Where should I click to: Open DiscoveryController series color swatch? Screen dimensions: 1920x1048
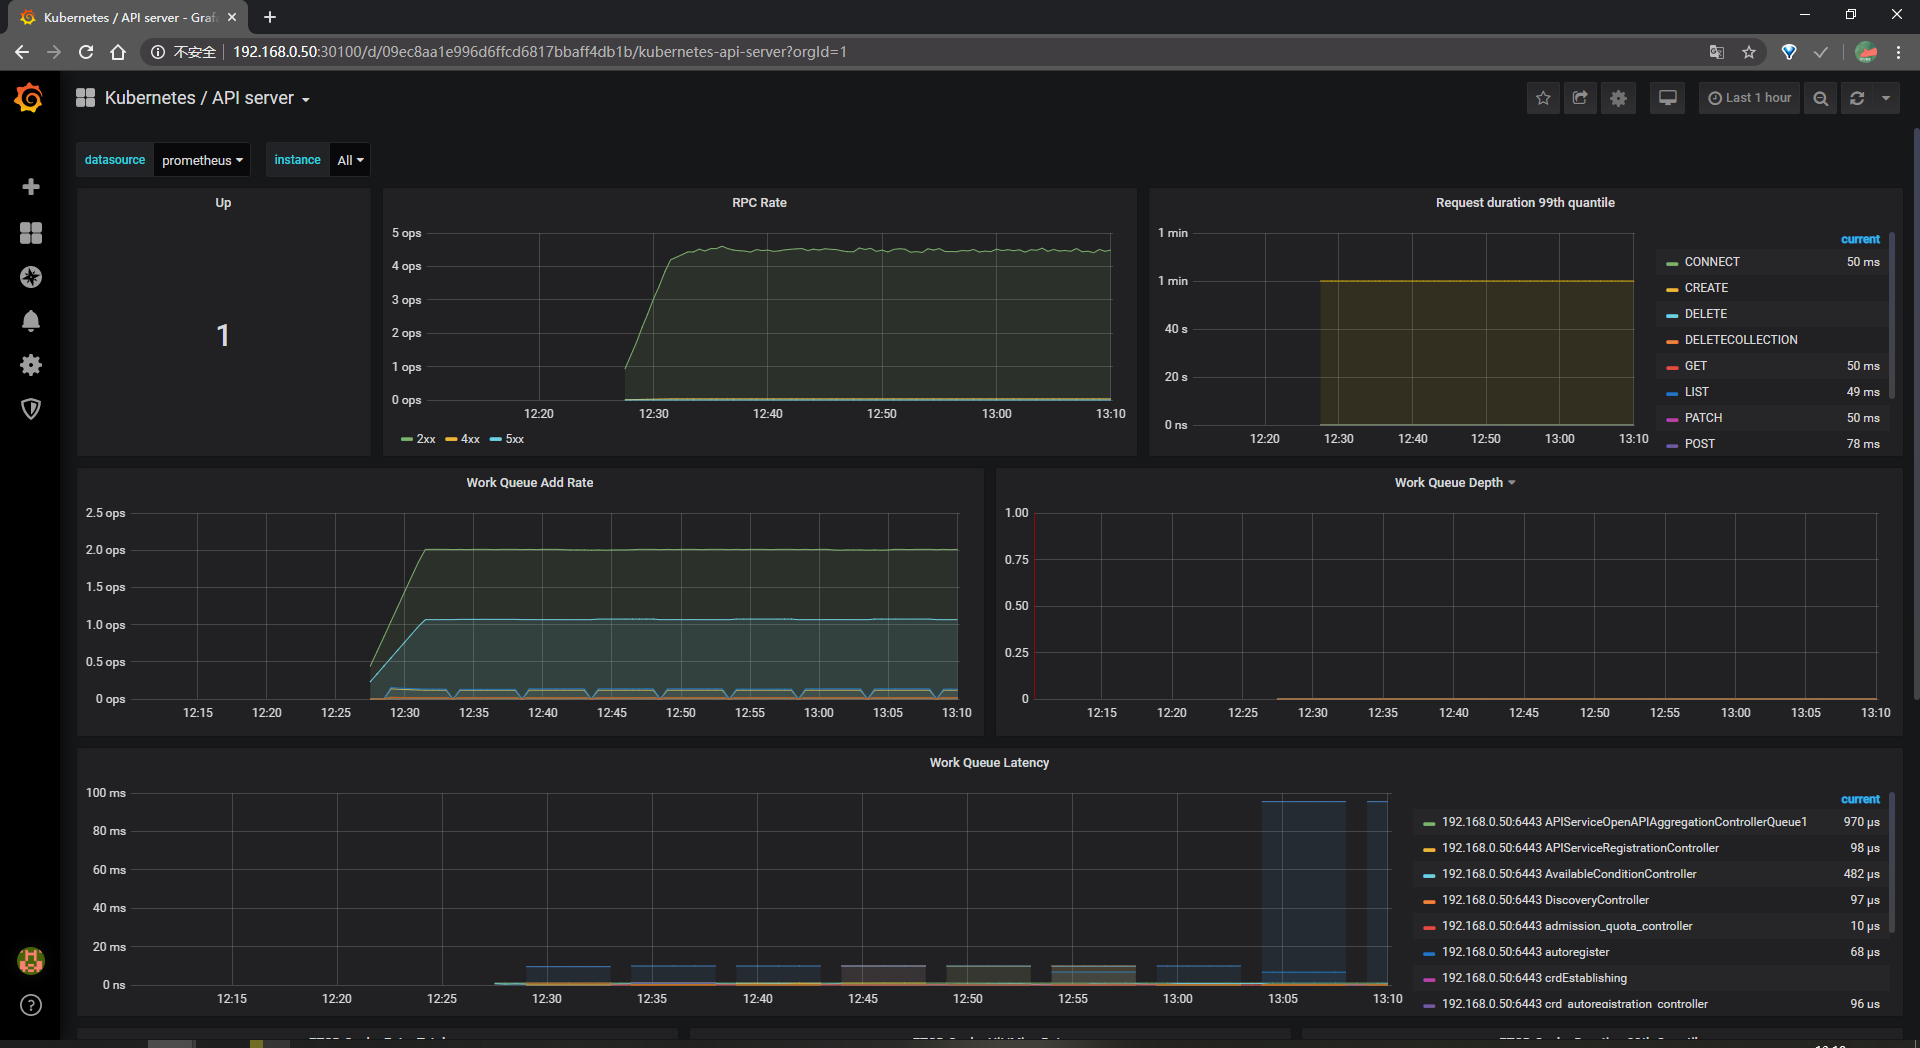pyautogui.click(x=1429, y=901)
